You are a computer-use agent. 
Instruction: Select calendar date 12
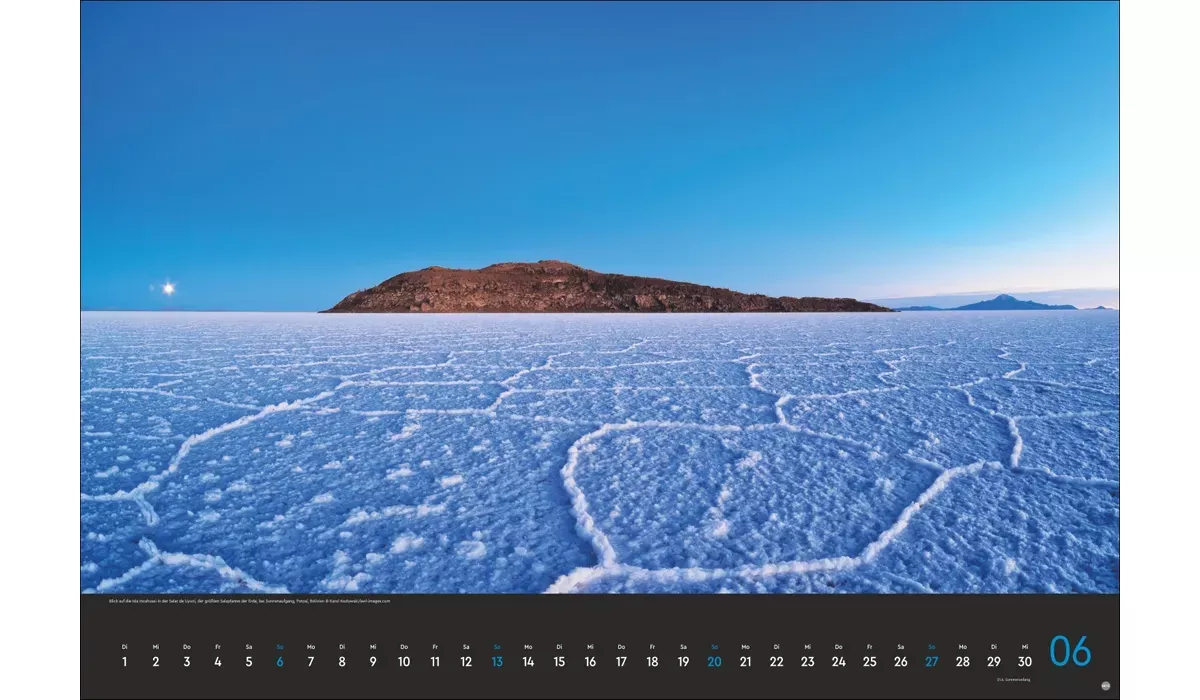[466, 662]
